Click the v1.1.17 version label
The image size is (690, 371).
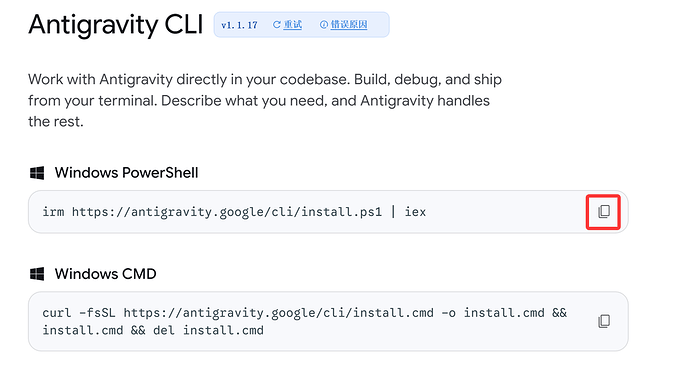[x=239, y=25]
